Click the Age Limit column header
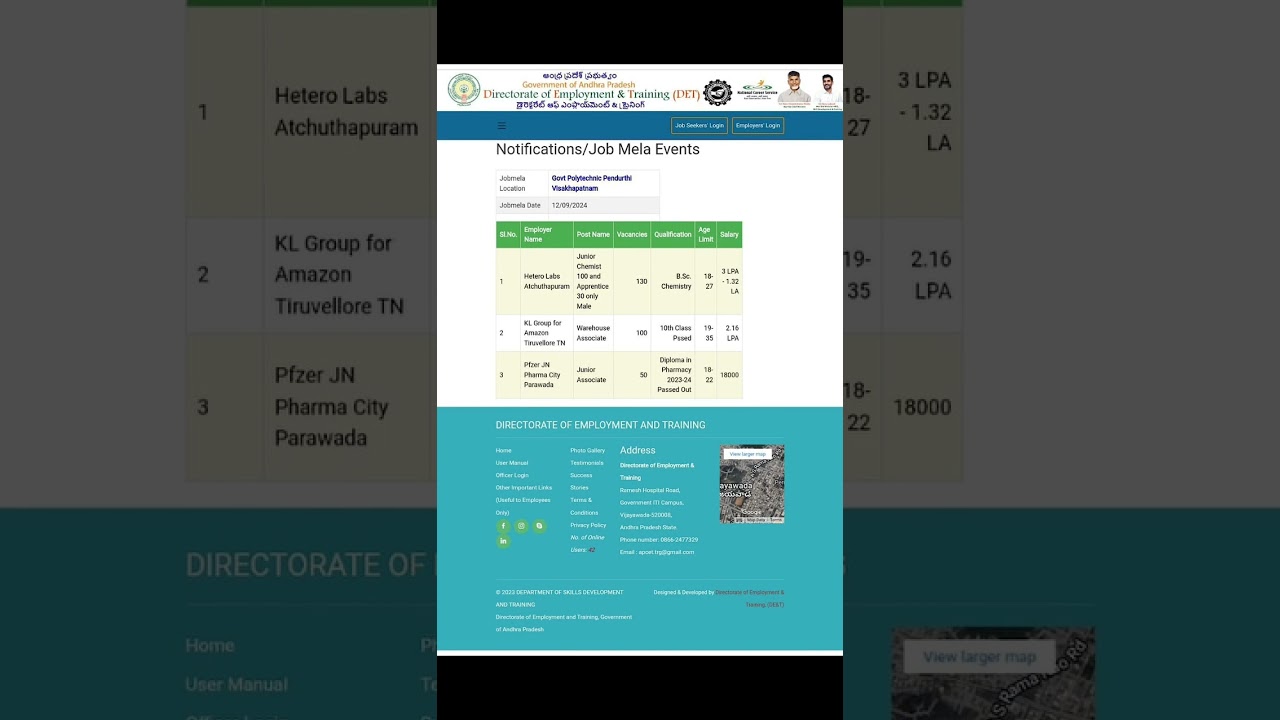Screen dimensions: 1280x720 pyautogui.click(x=706, y=235)
